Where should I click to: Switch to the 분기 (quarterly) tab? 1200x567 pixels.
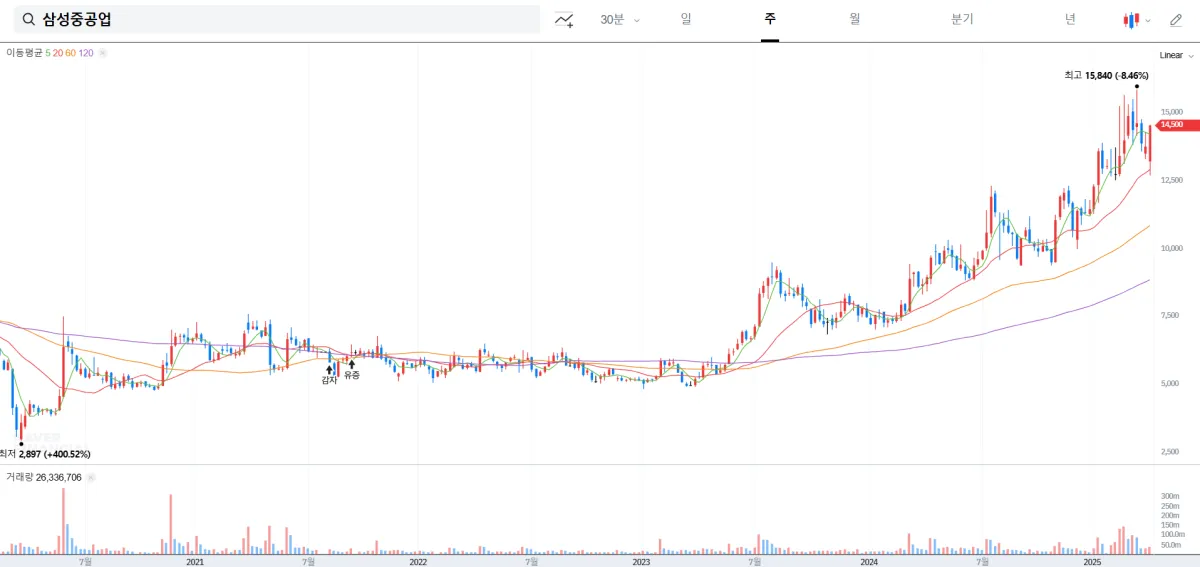(x=962, y=19)
